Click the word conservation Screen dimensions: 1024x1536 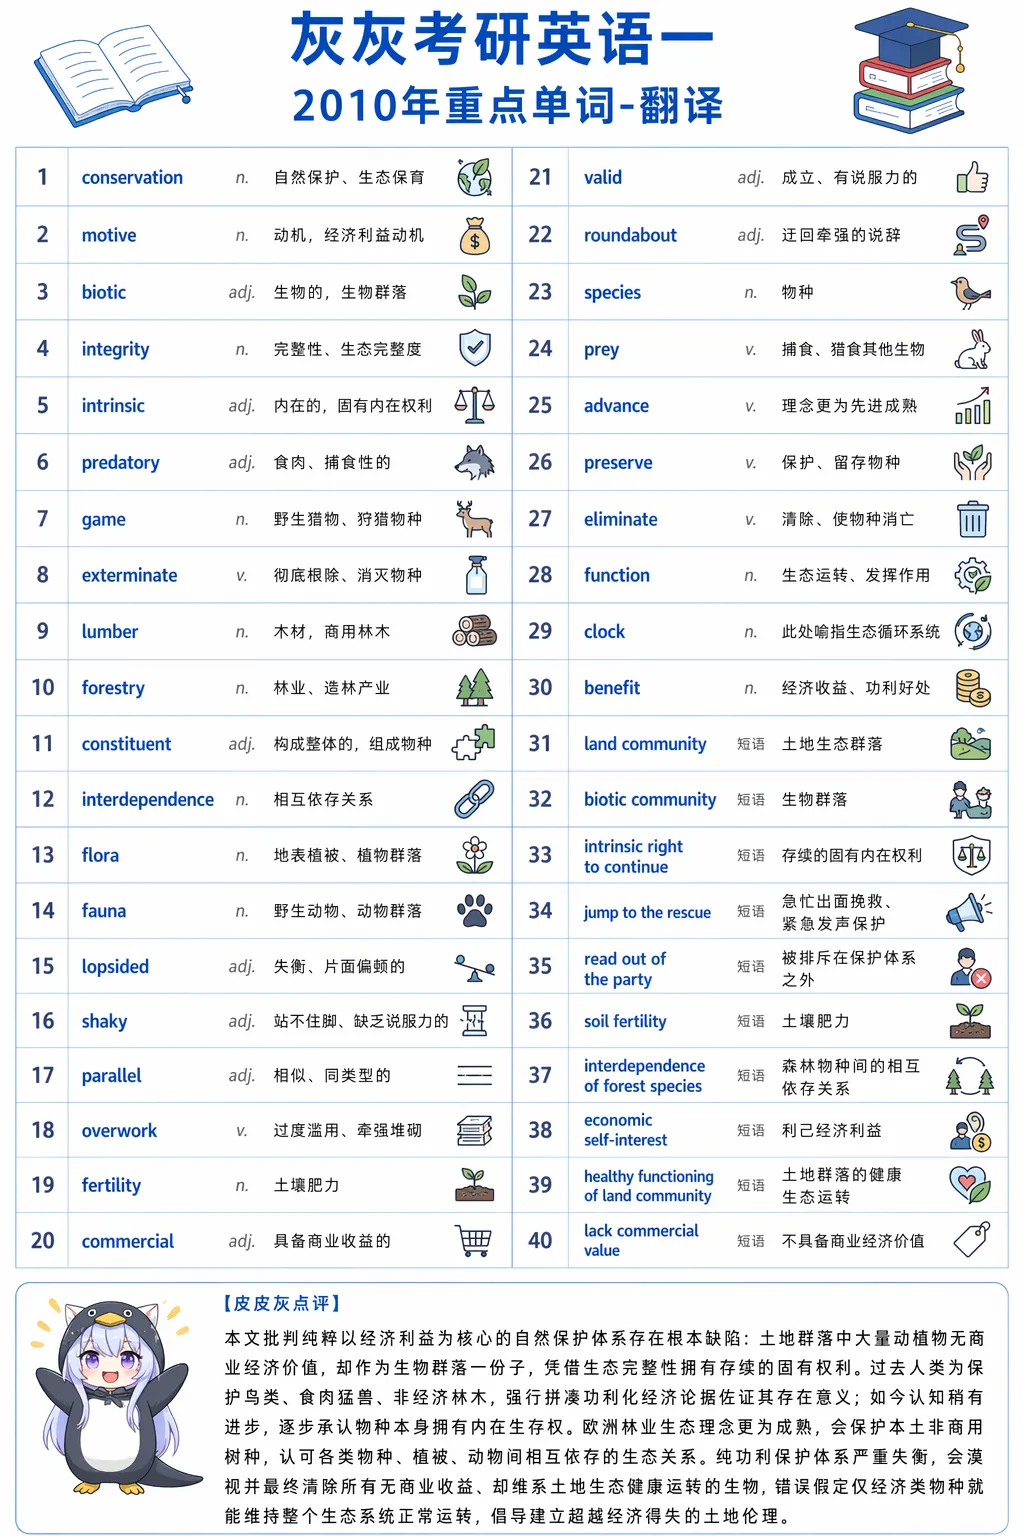132,177
